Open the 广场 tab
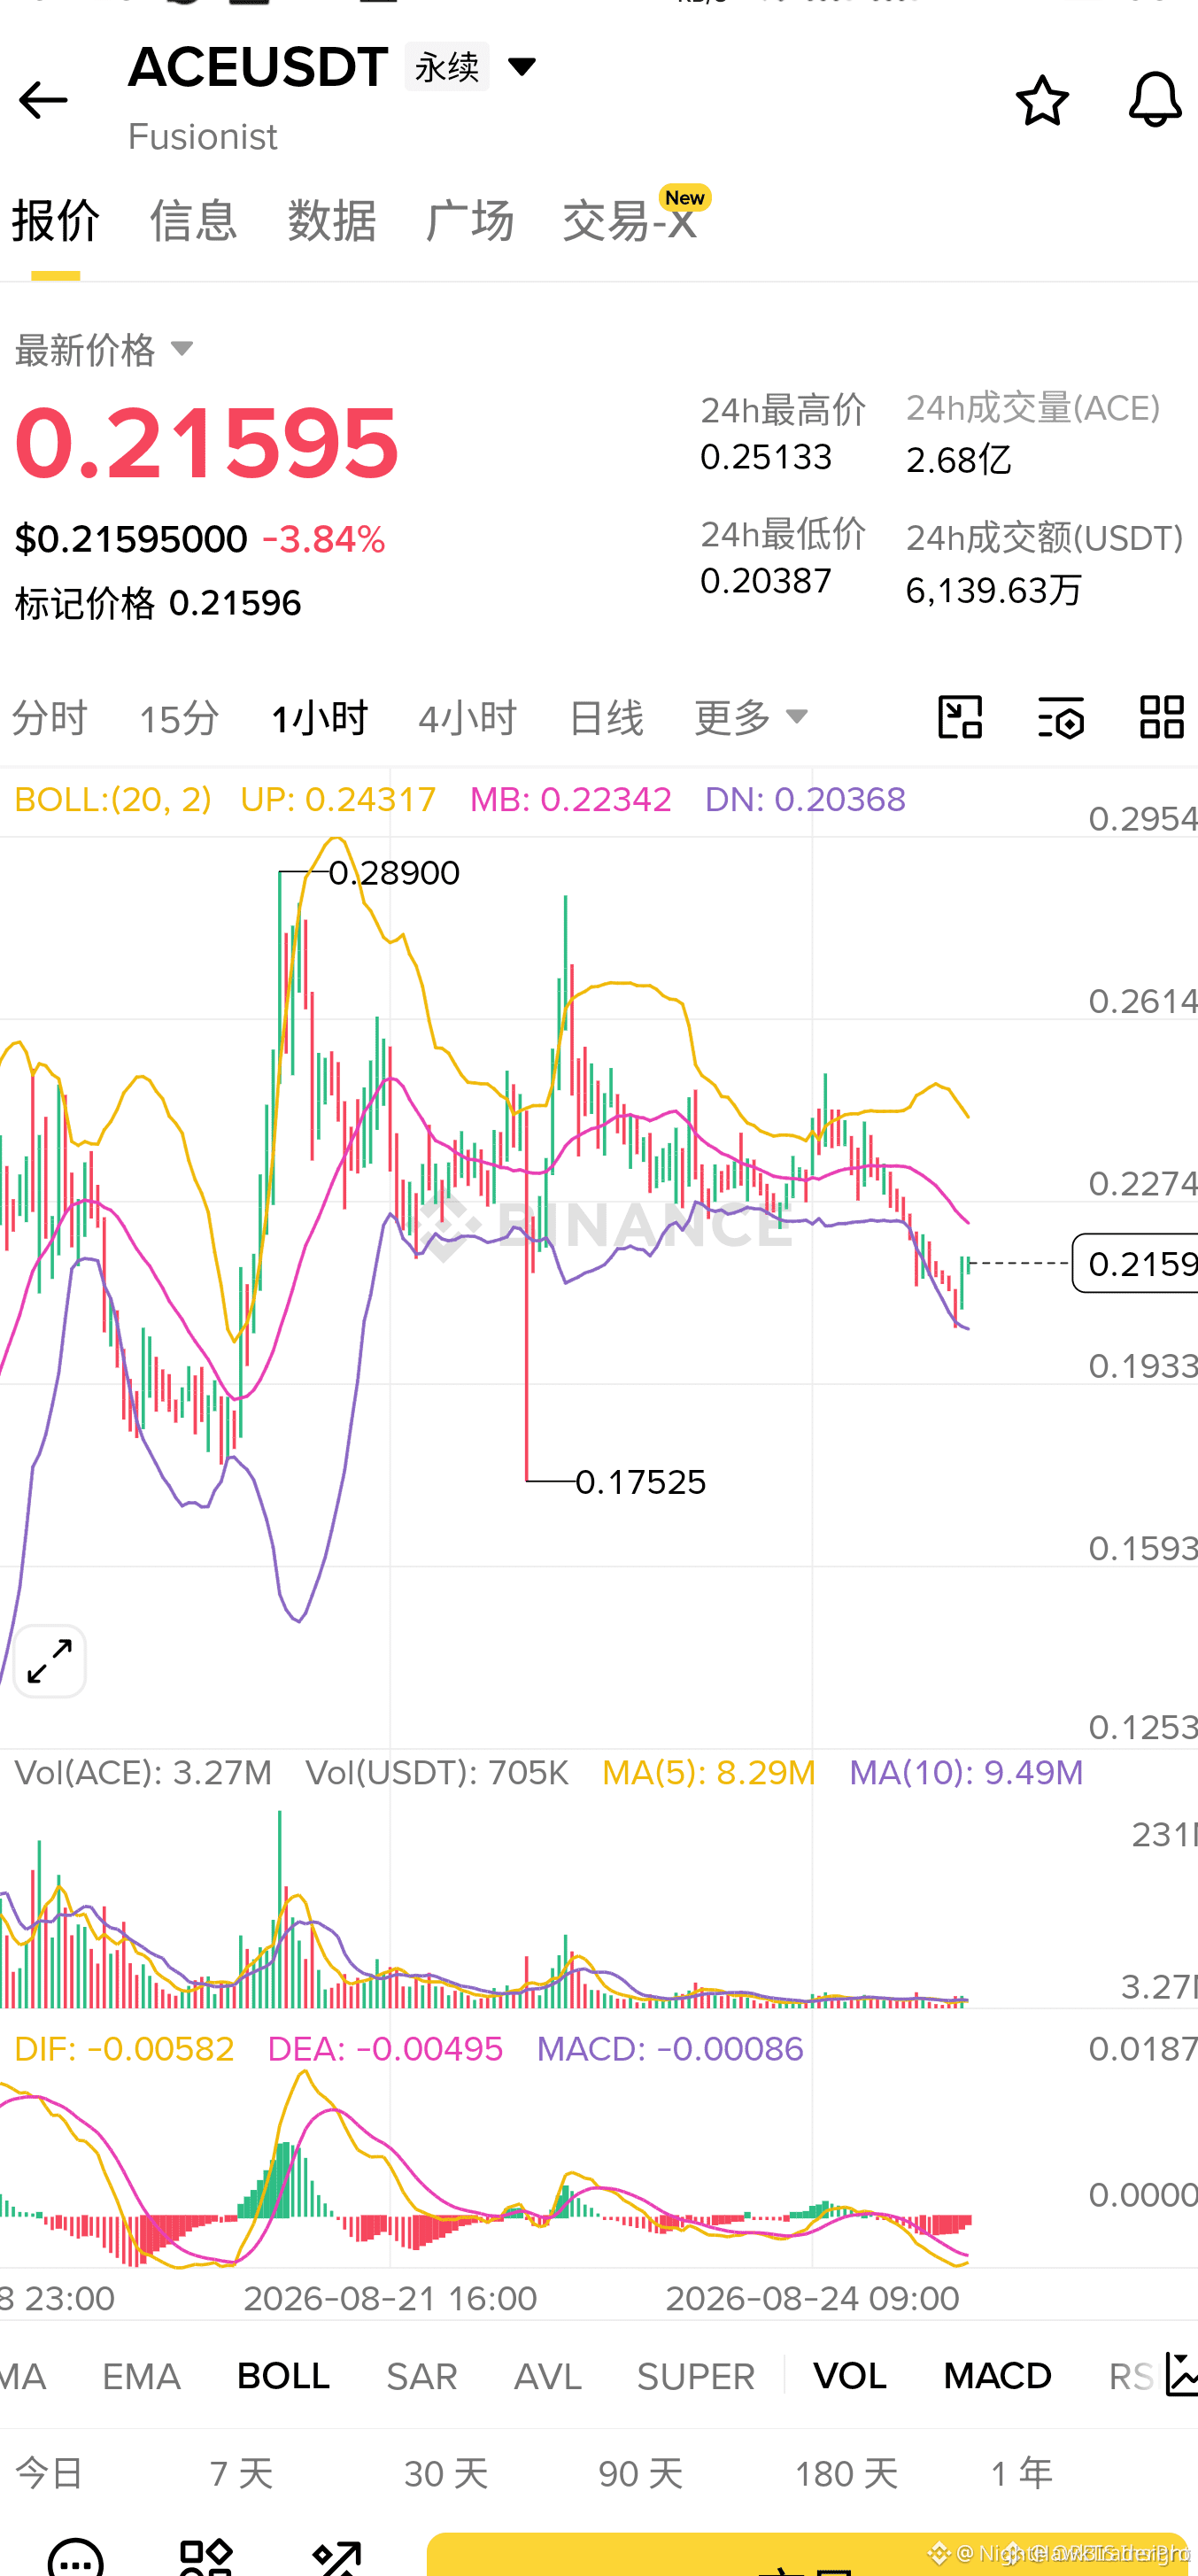The width and height of the screenshot is (1198, 2576). pyautogui.click(x=470, y=220)
